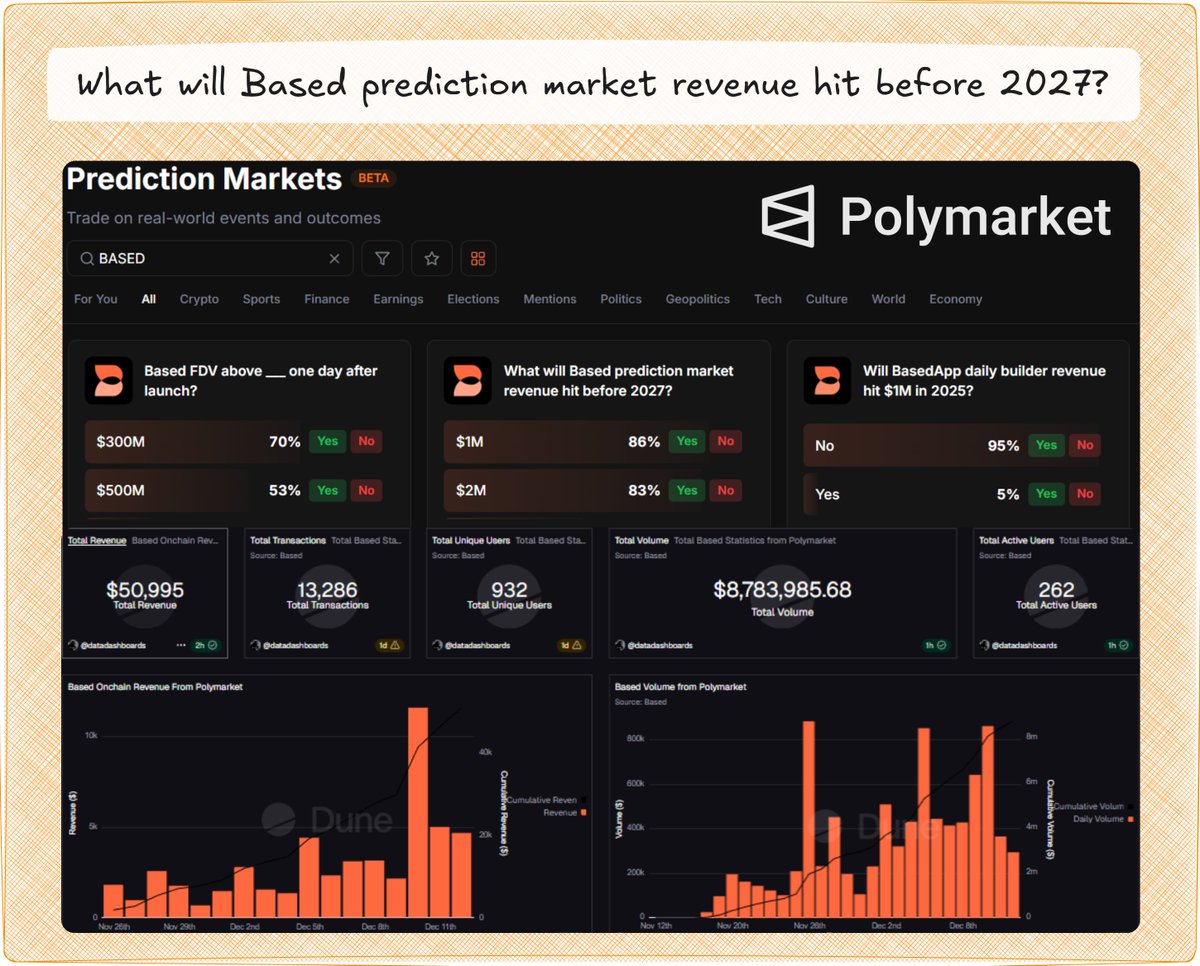1200x966 pixels.
Task: Switch to grid view icon
Action: tap(478, 259)
